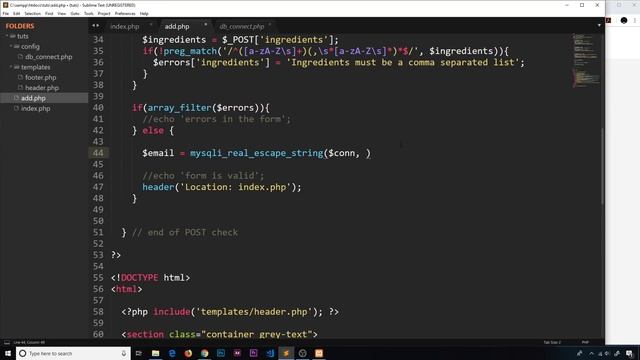
Task: Open the notification center icon
Action: tap(629, 353)
